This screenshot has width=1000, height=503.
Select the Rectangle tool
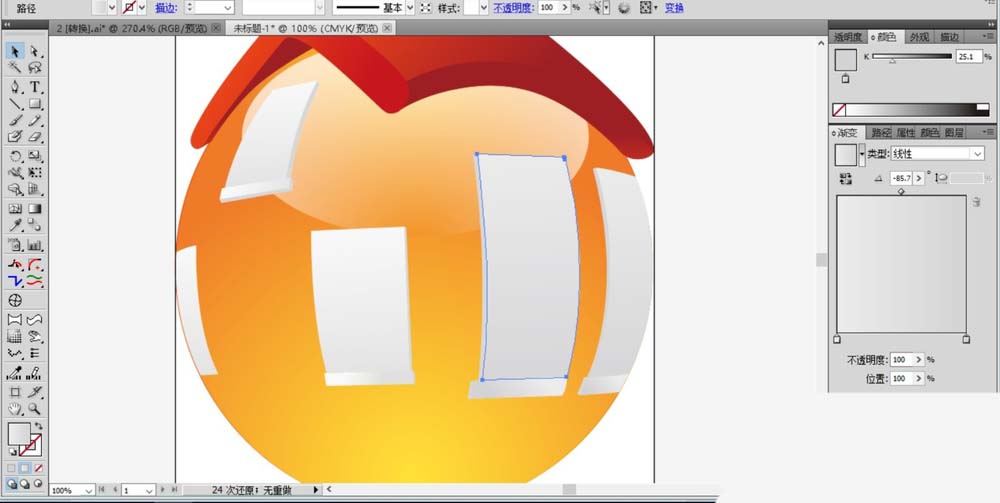point(35,104)
